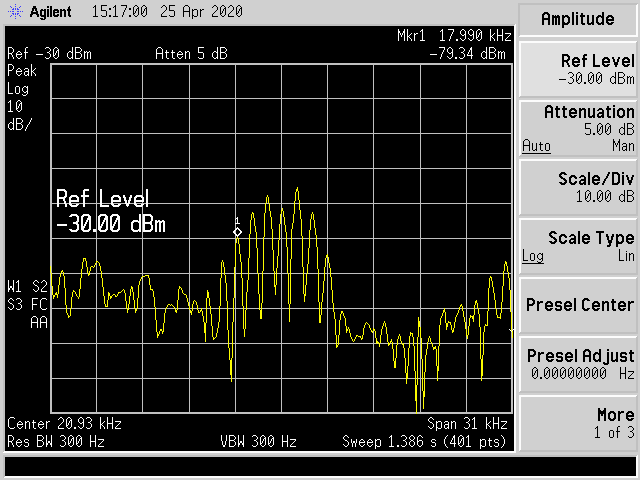Click the VBW 300 Hz annotation
This screenshot has height=480, width=640.
pyautogui.click(x=258, y=442)
